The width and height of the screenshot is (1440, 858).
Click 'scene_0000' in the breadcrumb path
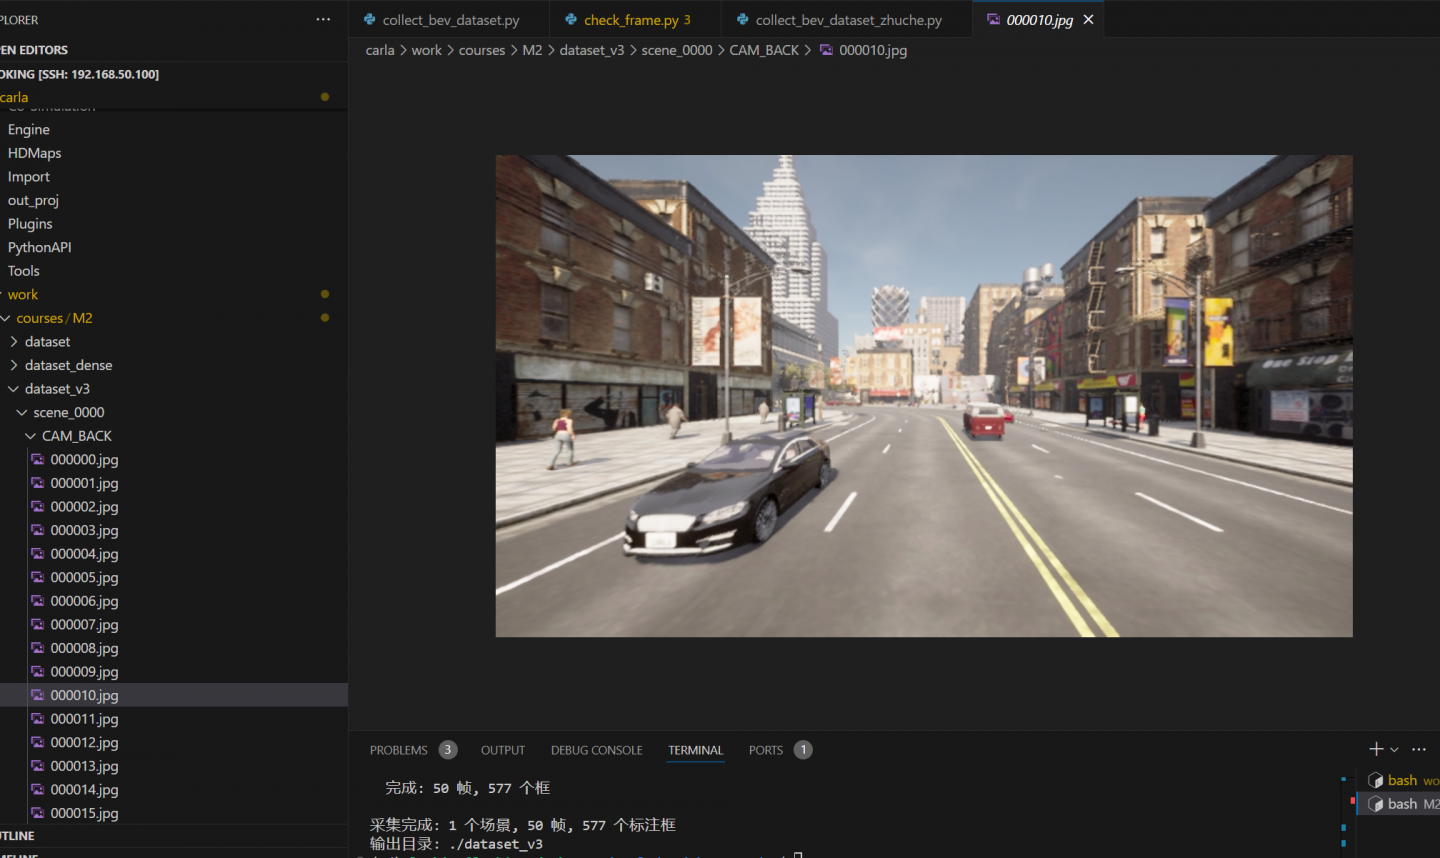pyautogui.click(x=677, y=50)
